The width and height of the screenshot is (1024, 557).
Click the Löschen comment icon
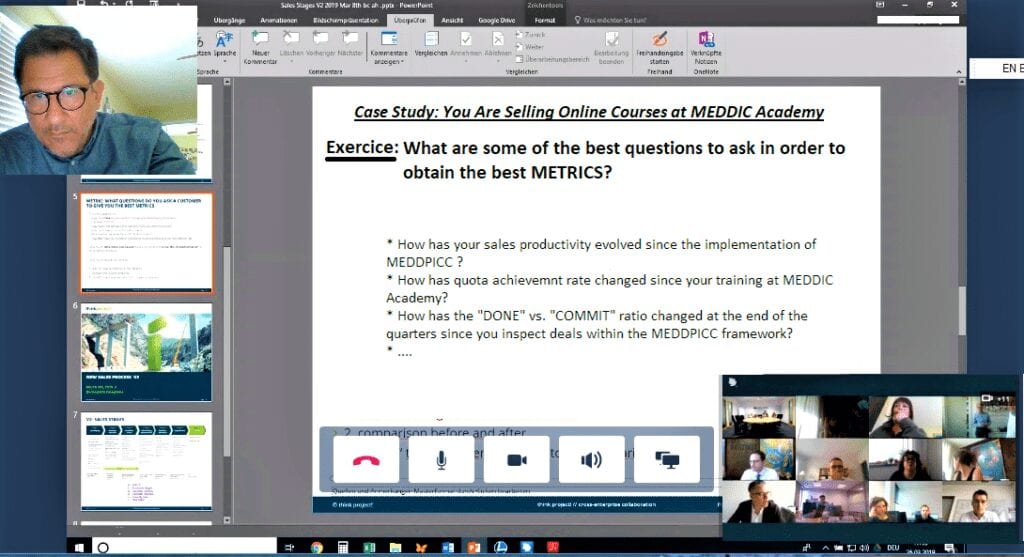tap(291, 39)
